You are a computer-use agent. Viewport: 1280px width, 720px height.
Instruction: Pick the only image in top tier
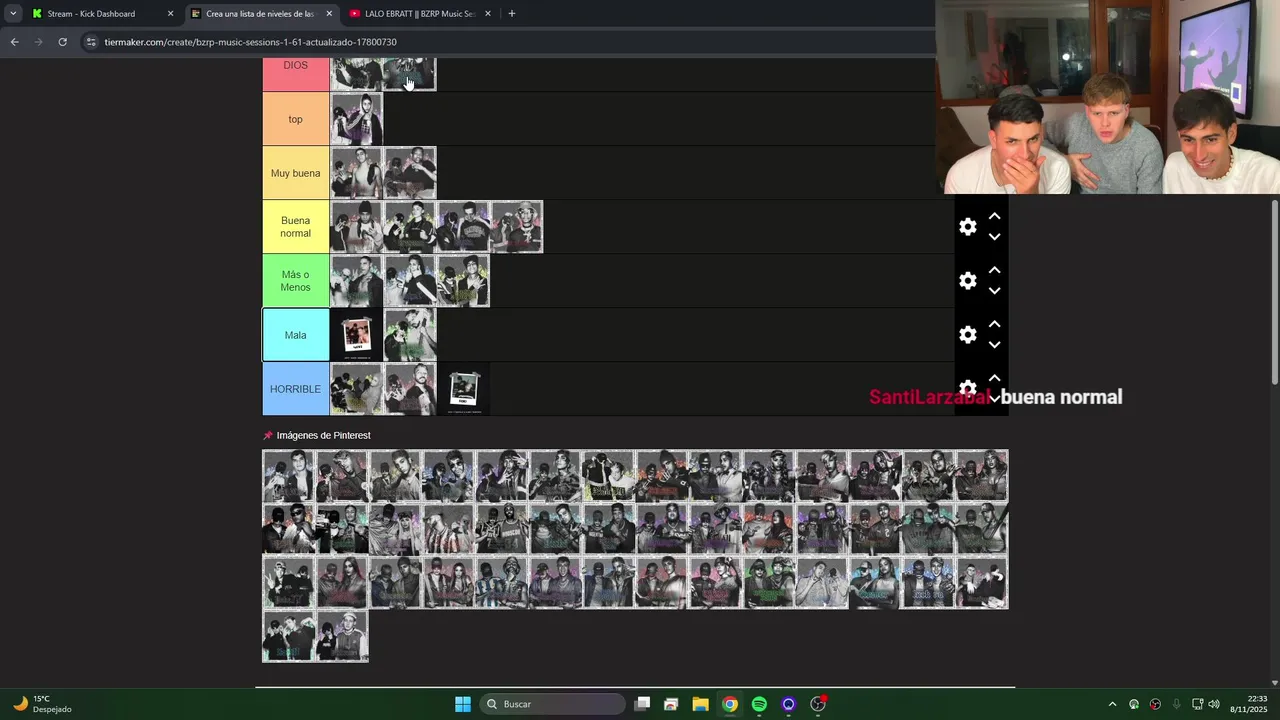click(357, 119)
